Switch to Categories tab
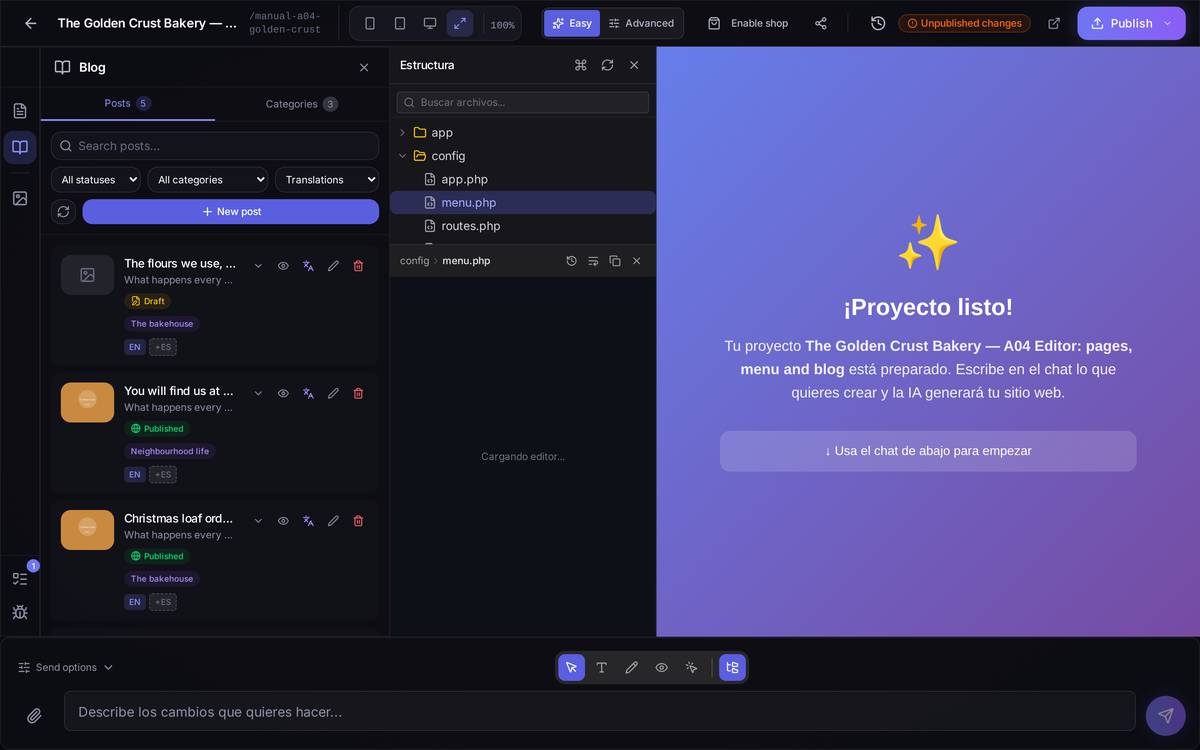This screenshot has height=750, width=1200. coord(301,104)
